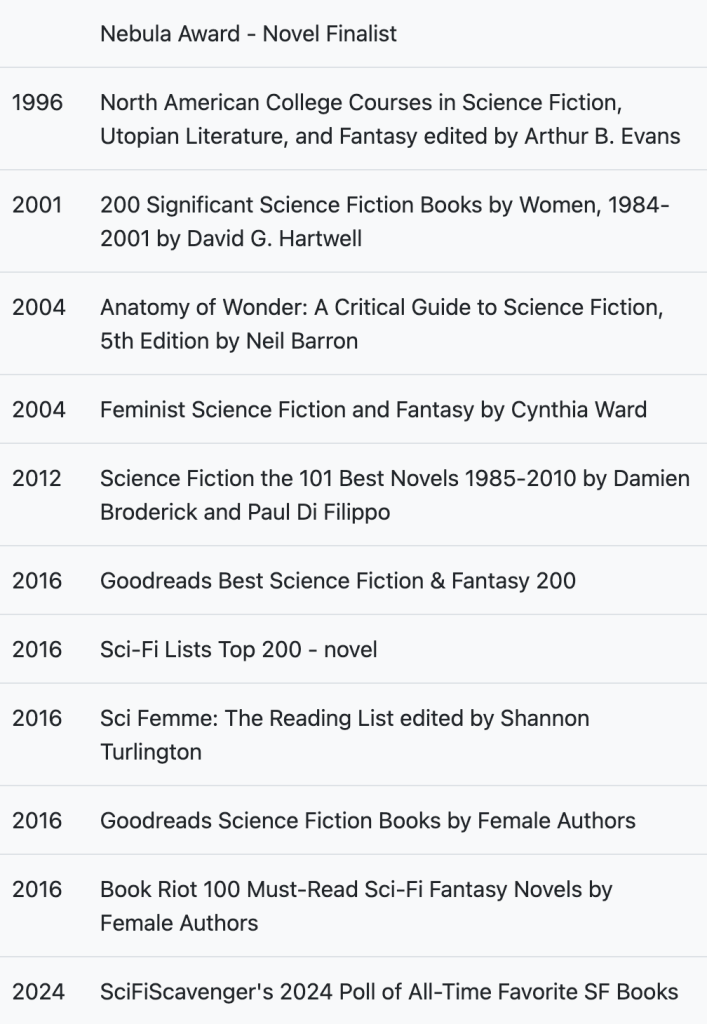
Task: Select Goodreads Science Fiction Books by Female Authors
Action: click(367, 820)
